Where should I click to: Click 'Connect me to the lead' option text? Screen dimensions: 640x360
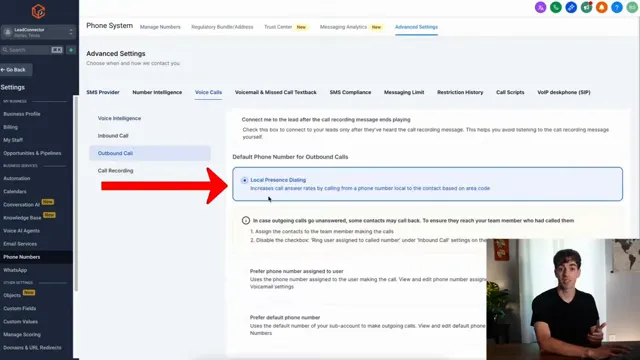click(x=326, y=120)
